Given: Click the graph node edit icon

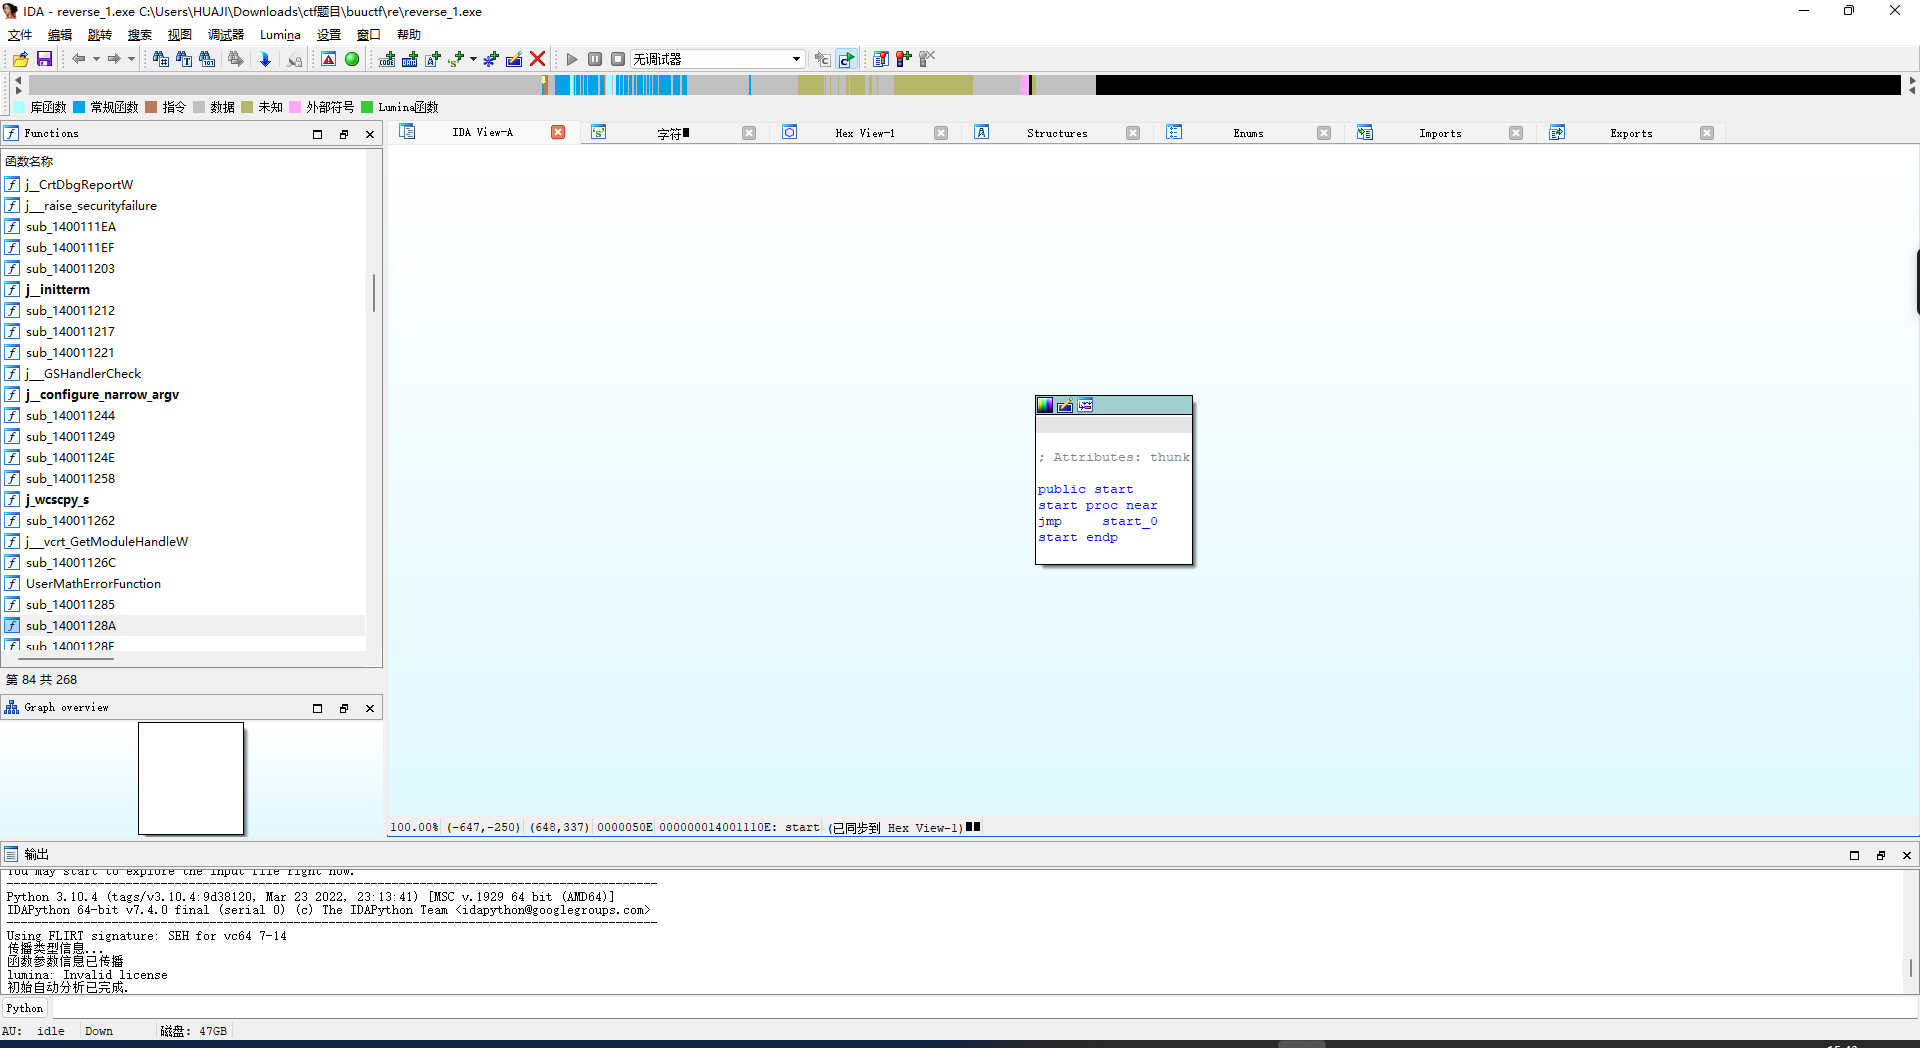Looking at the screenshot, I should coord(1065,405).
